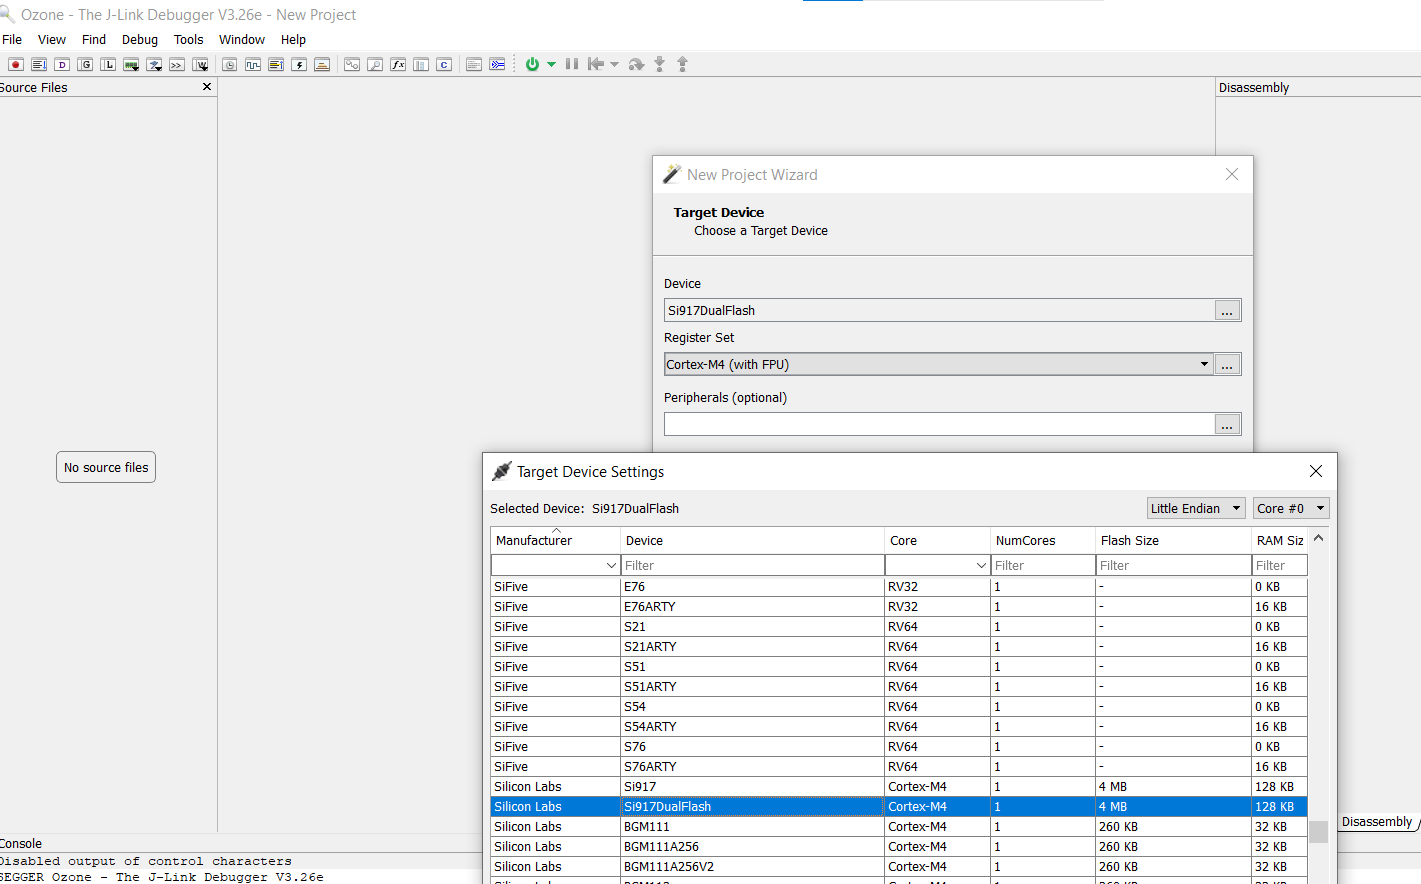1421x884 pixels.
Task: Click the green Memory chip toolbar icon
Action: 131,64
